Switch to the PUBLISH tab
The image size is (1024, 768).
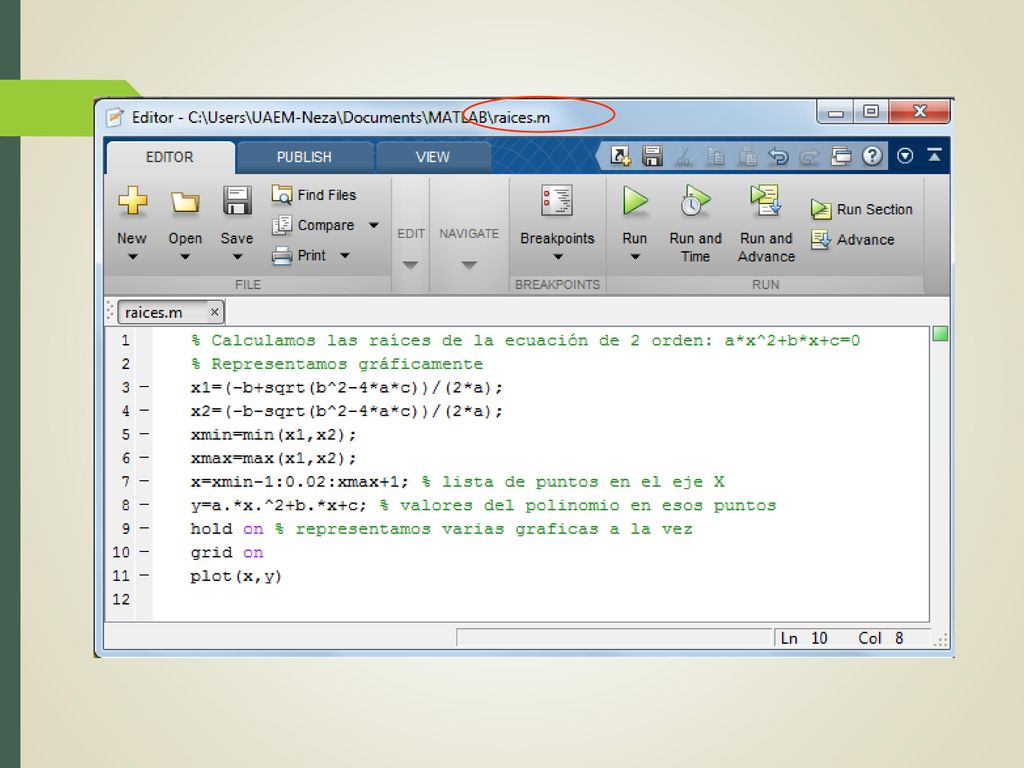(x=304, y=157)
